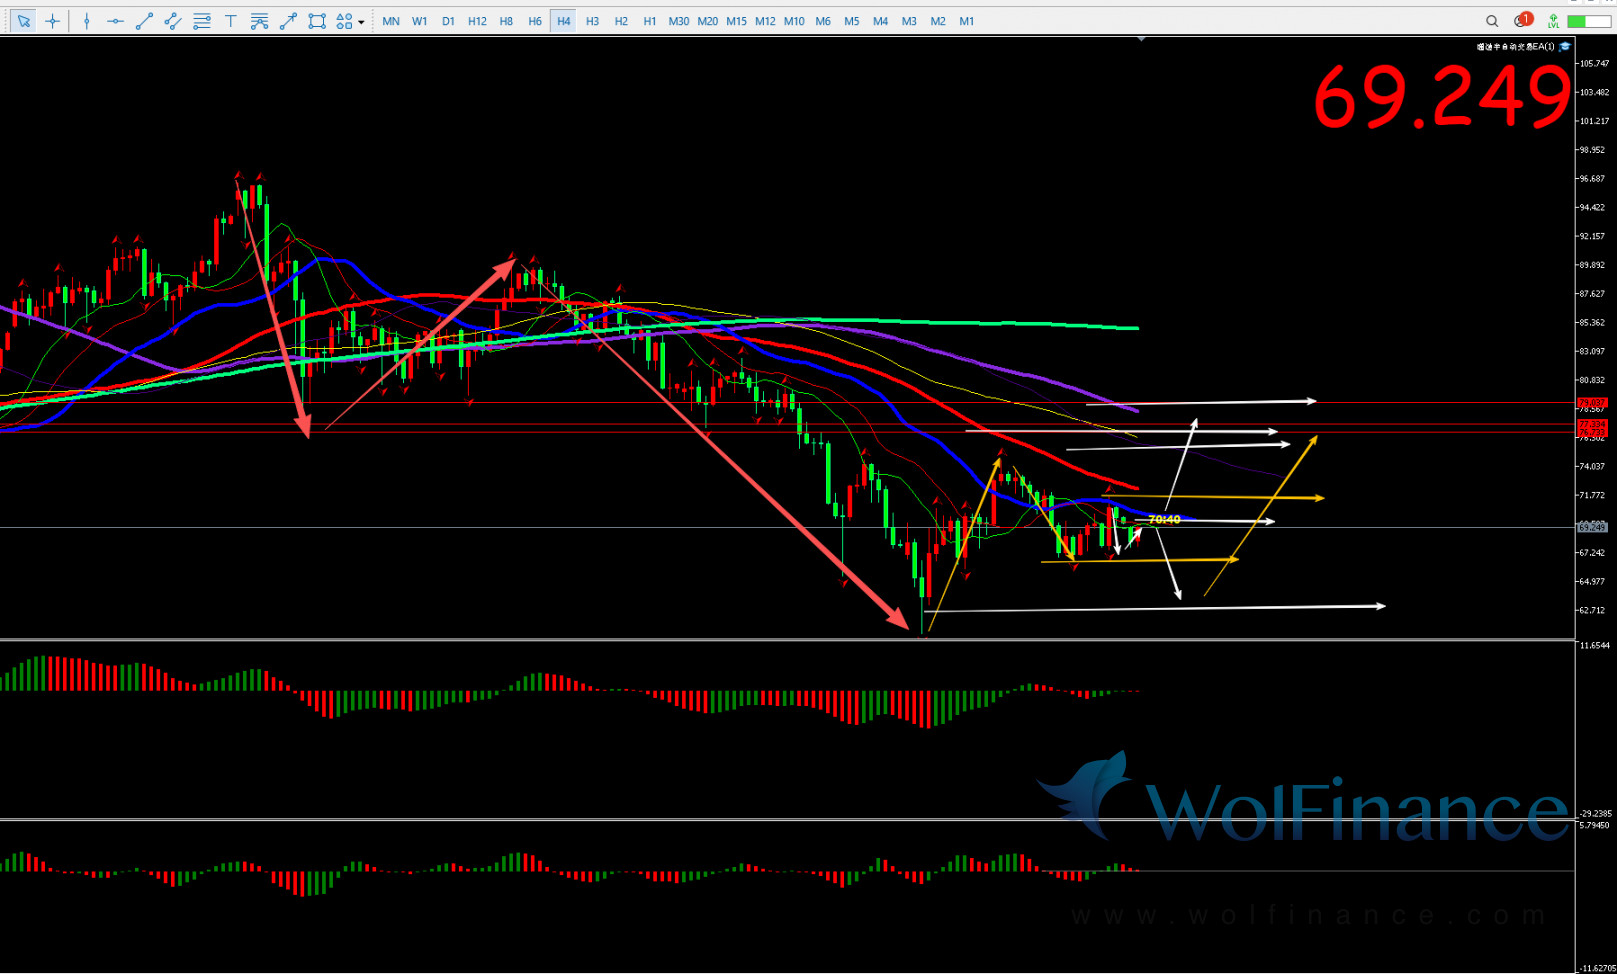Image resolution: width=1617 pixels, height=974 pixels.
Task: Select the M15 timeframe
Action: [736, 21]
